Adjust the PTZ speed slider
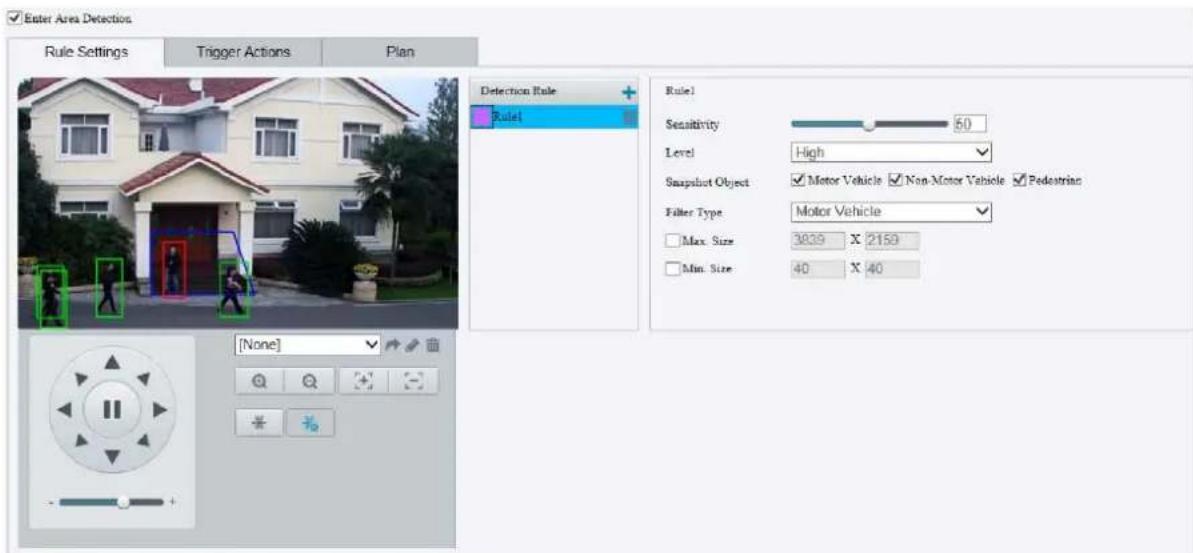 113,502
